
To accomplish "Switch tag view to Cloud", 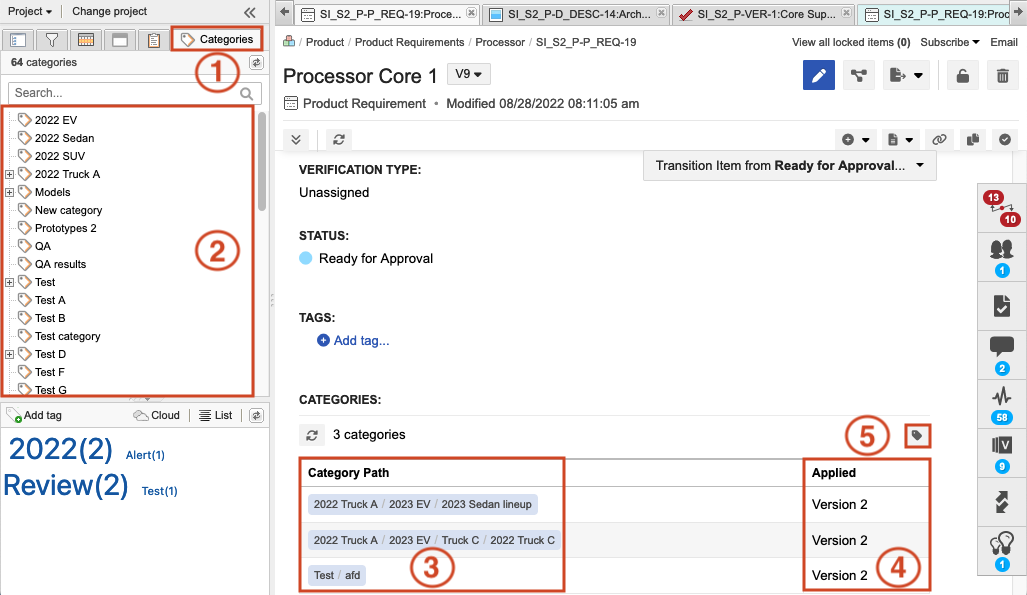I will coord(157,415).
